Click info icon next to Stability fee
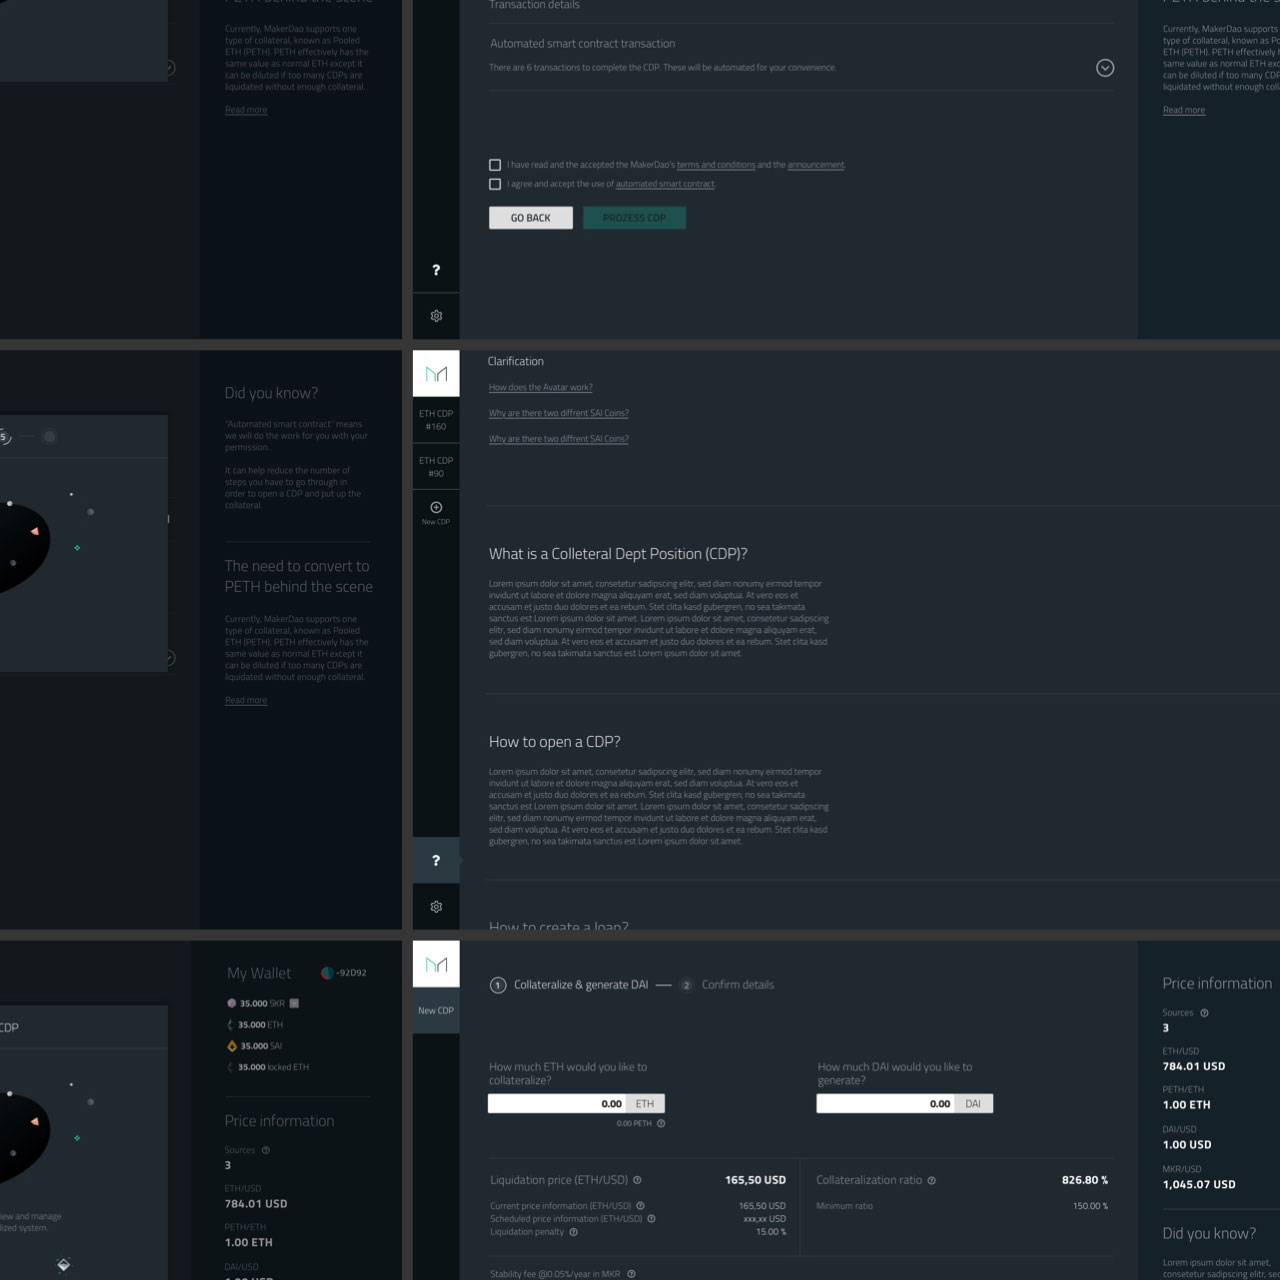This screenshot has width=1280, height=1280. click(631, 1274)
